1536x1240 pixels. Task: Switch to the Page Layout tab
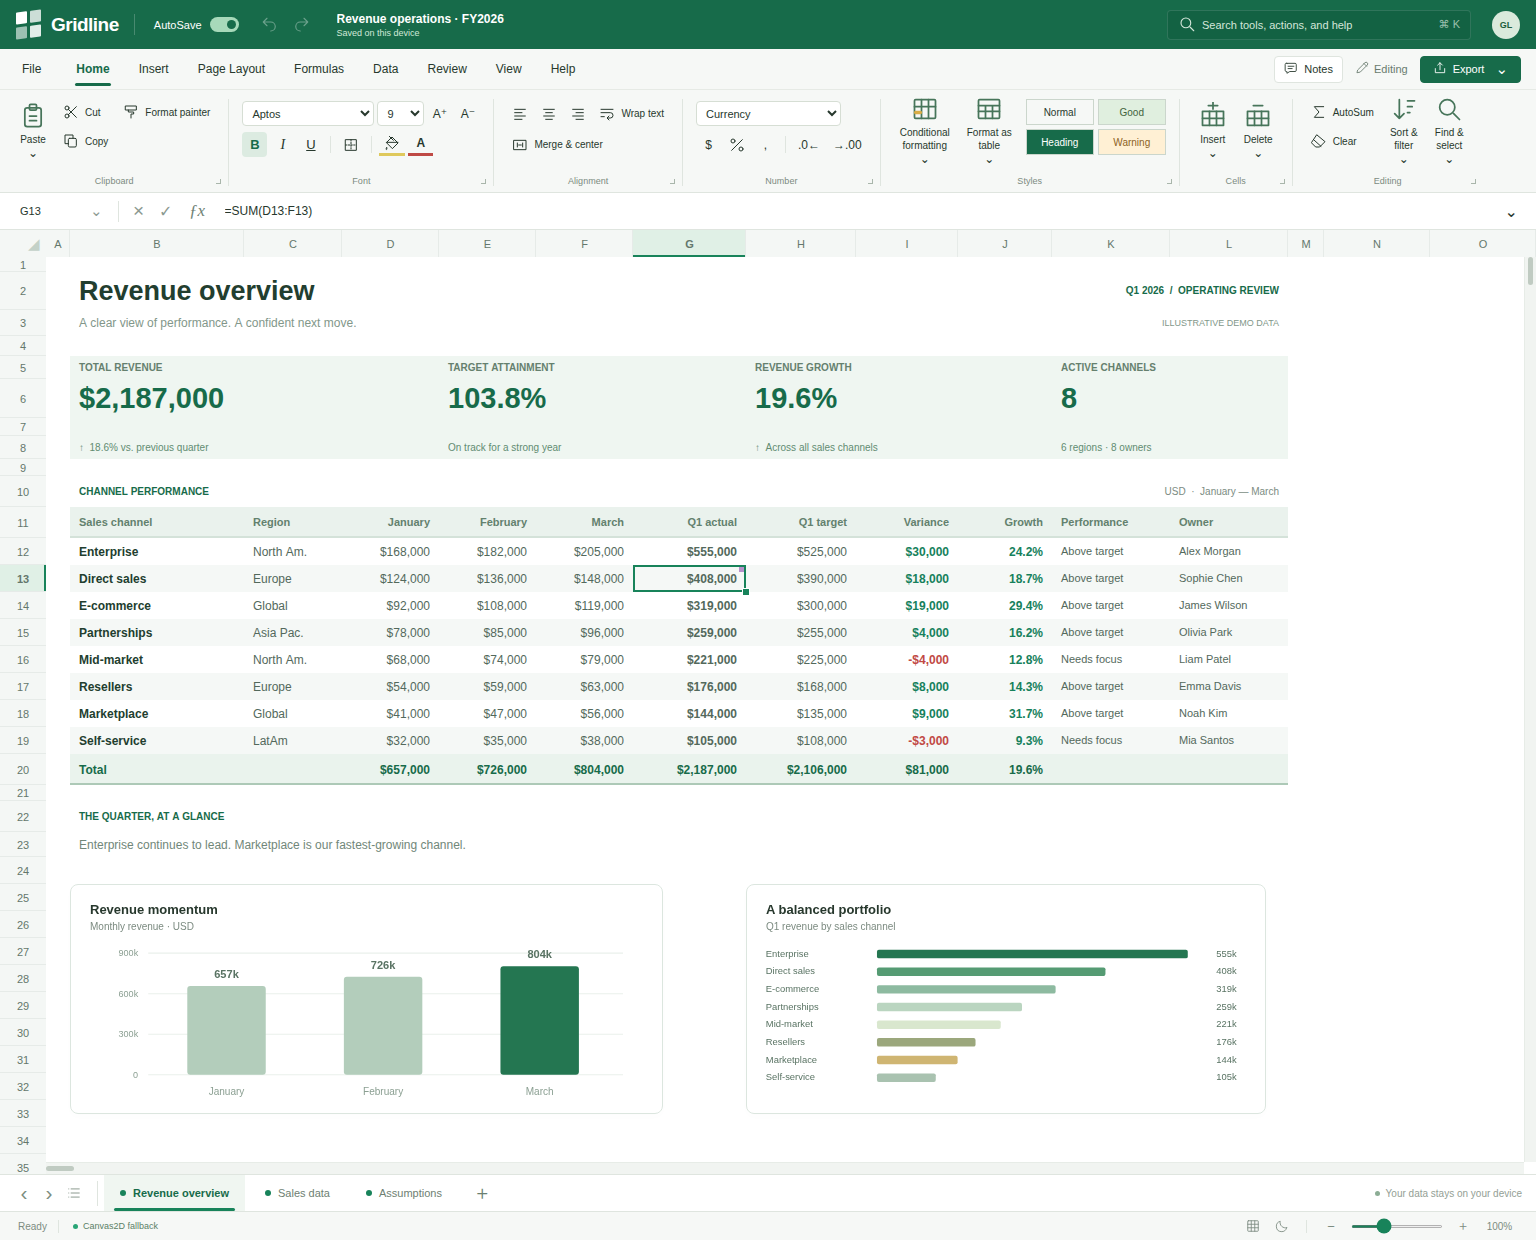(x=231, y=69)
